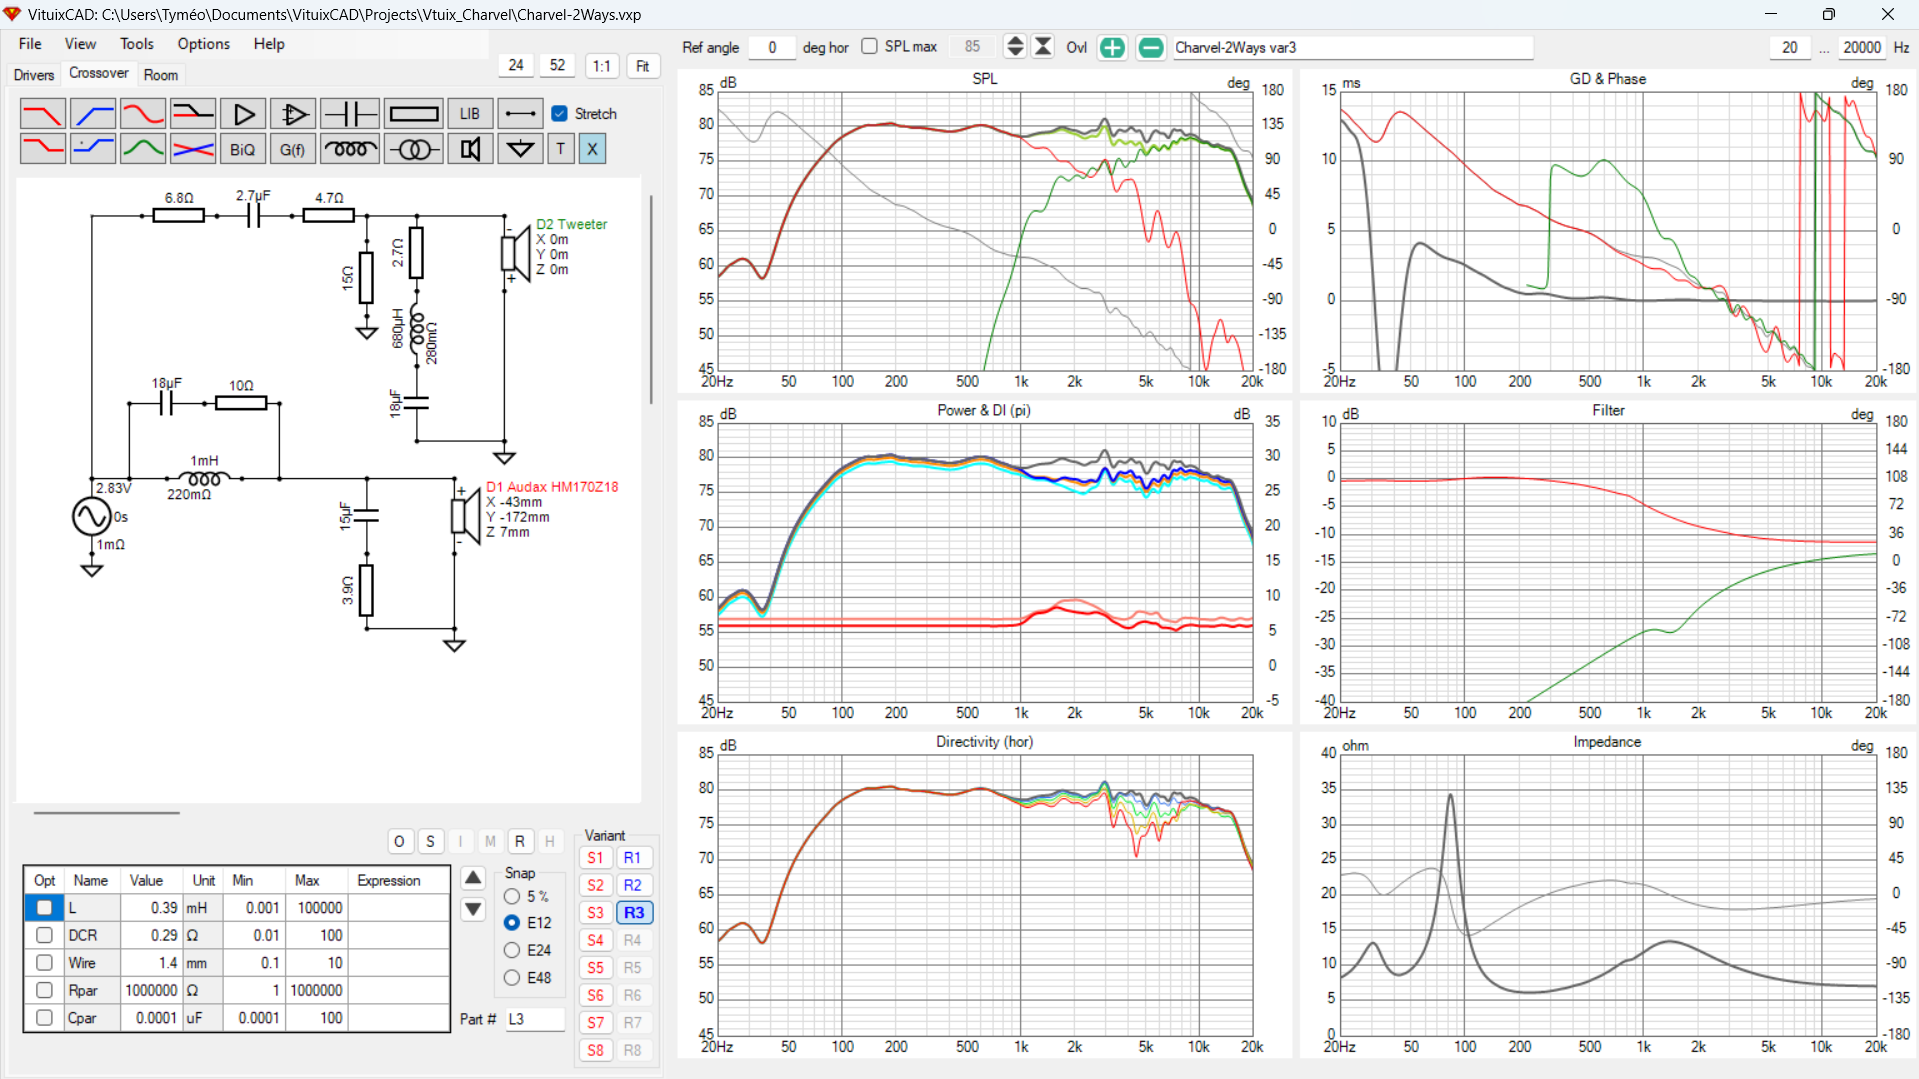This screenshot has width=1919, height=1079.
Task: Select the red low-pass filter block
Action: point(42,114)
